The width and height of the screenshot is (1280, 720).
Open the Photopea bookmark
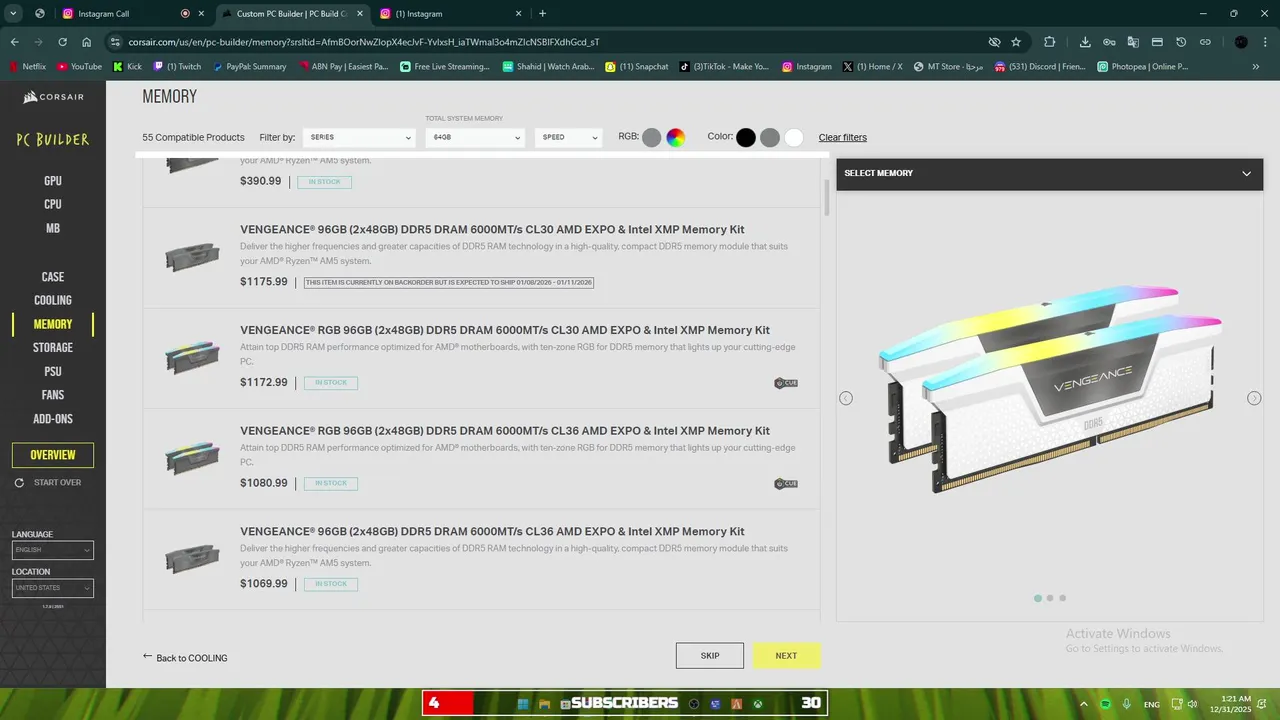click(1142, 67)
